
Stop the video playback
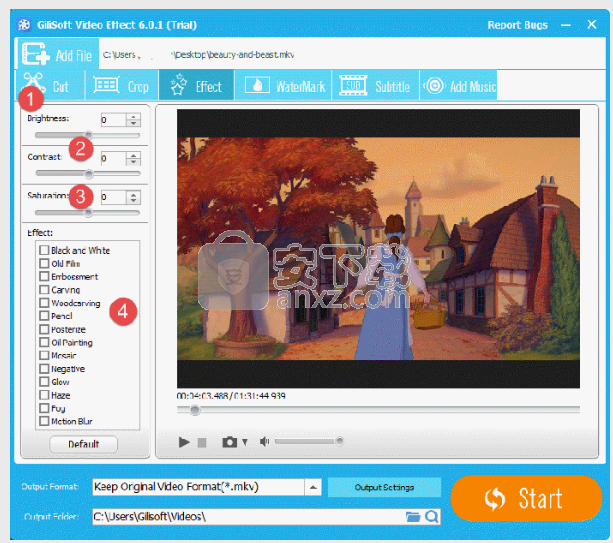point(202,442)
